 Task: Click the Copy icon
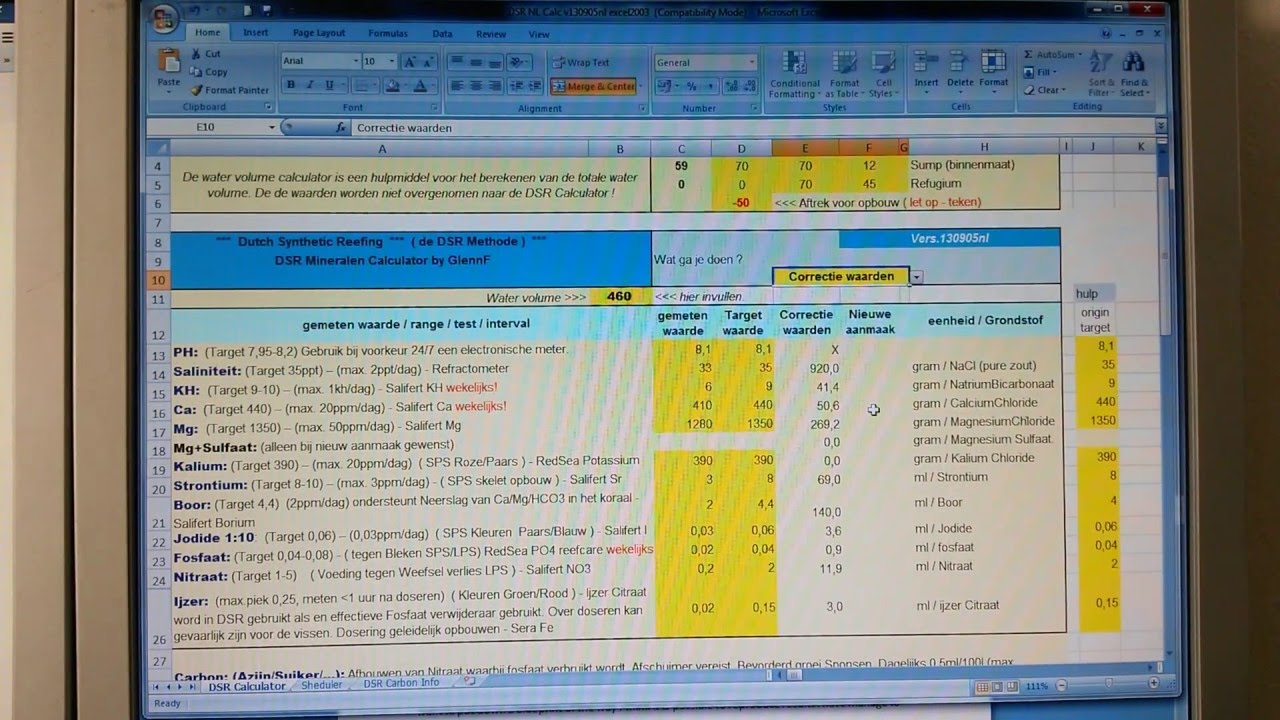point(196,72)
